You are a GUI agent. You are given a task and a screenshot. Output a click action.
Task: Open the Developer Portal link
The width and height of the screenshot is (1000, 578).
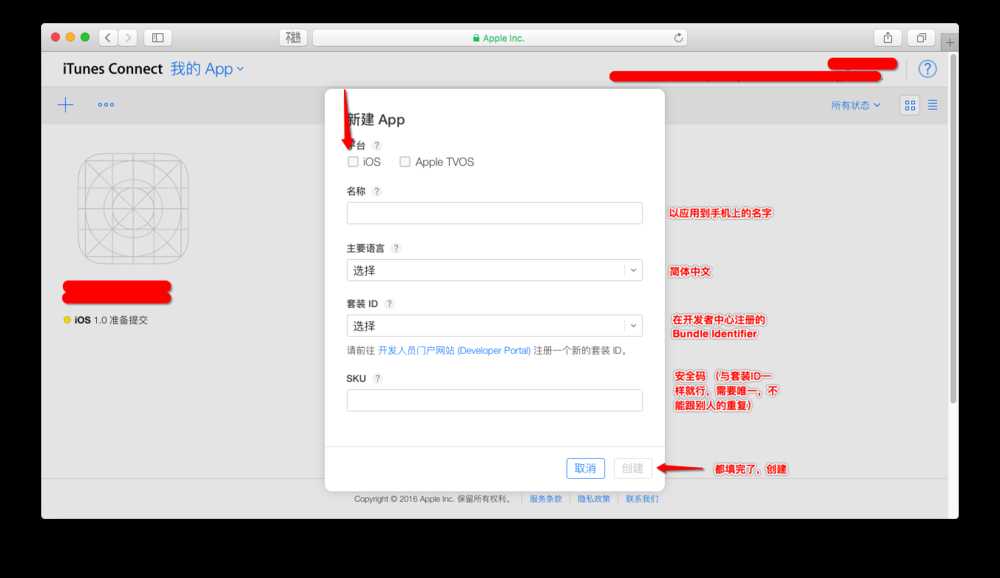[454, 350]
